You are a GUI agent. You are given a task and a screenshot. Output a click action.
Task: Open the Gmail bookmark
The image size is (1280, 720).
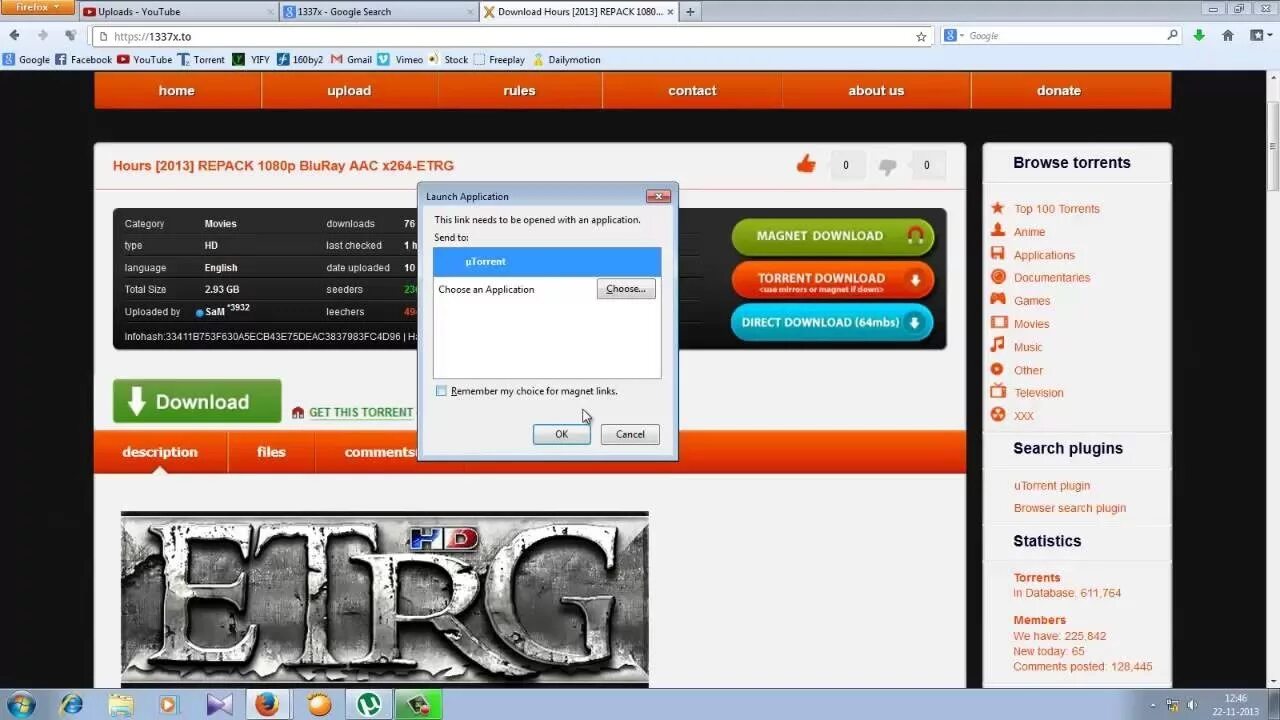[x=351, y=59]
